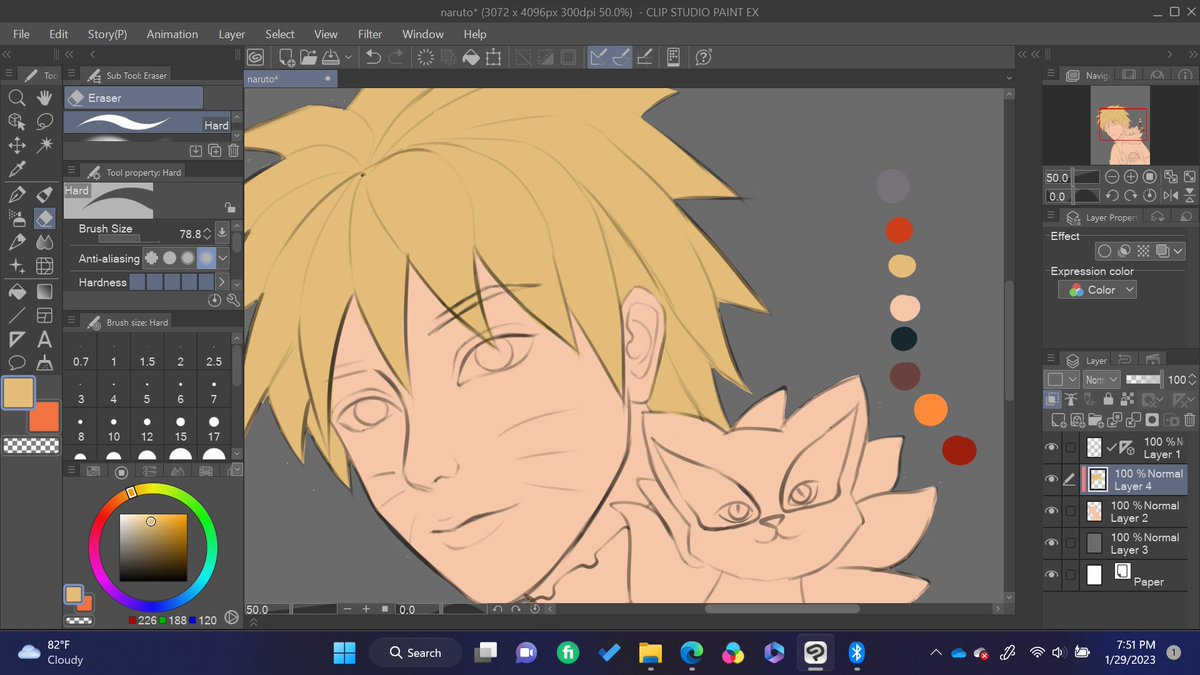Screen dimensions: 1200x675
Task: Select the Balloon tool
Action: 17,363
